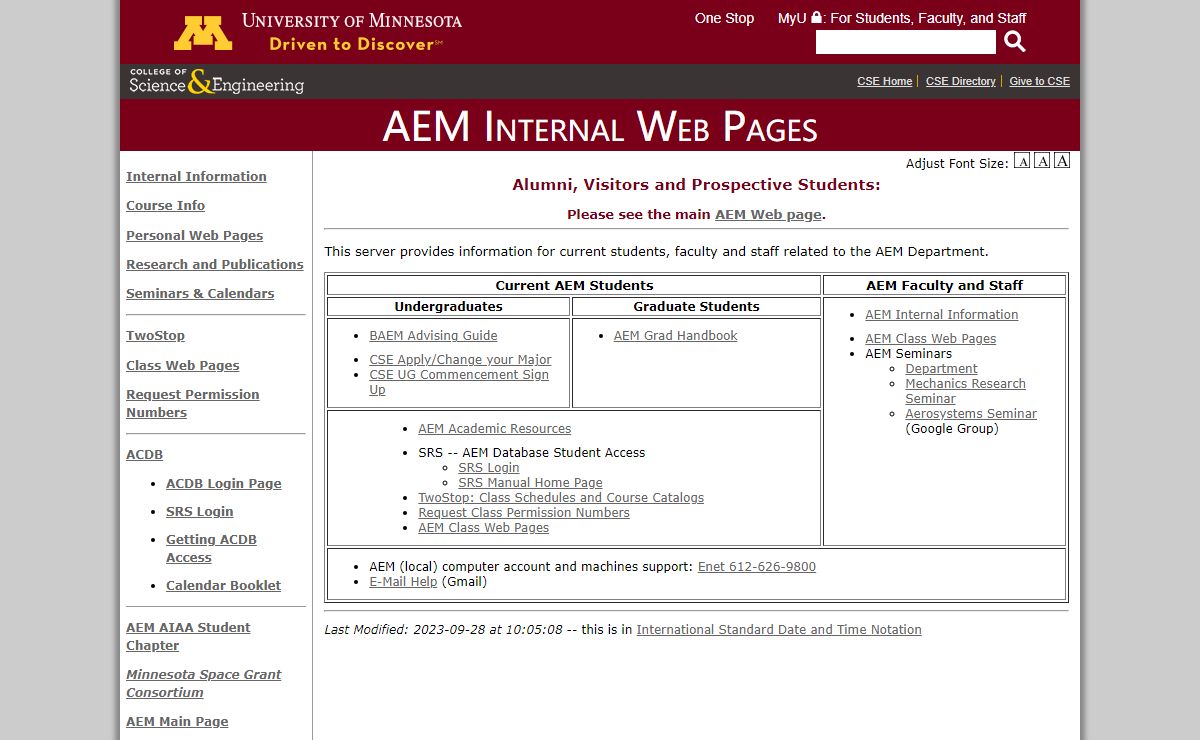The width and height of the screenshot is (1200, 740).
Task: Click the search magnifier icon
Action: 1015,41
